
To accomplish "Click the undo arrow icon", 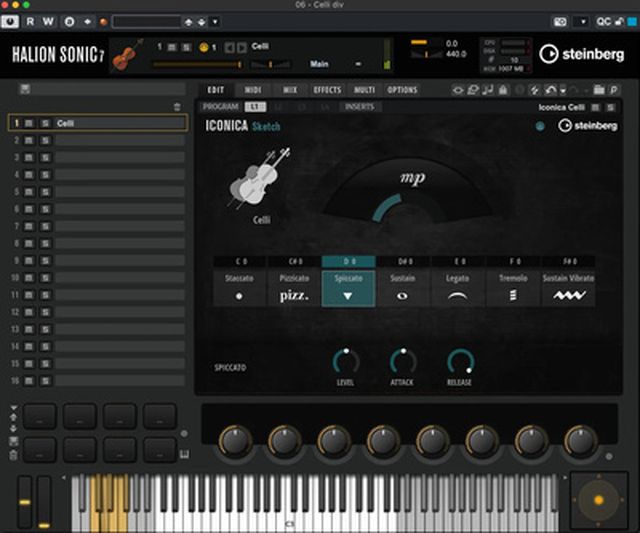I will point(551,90).
